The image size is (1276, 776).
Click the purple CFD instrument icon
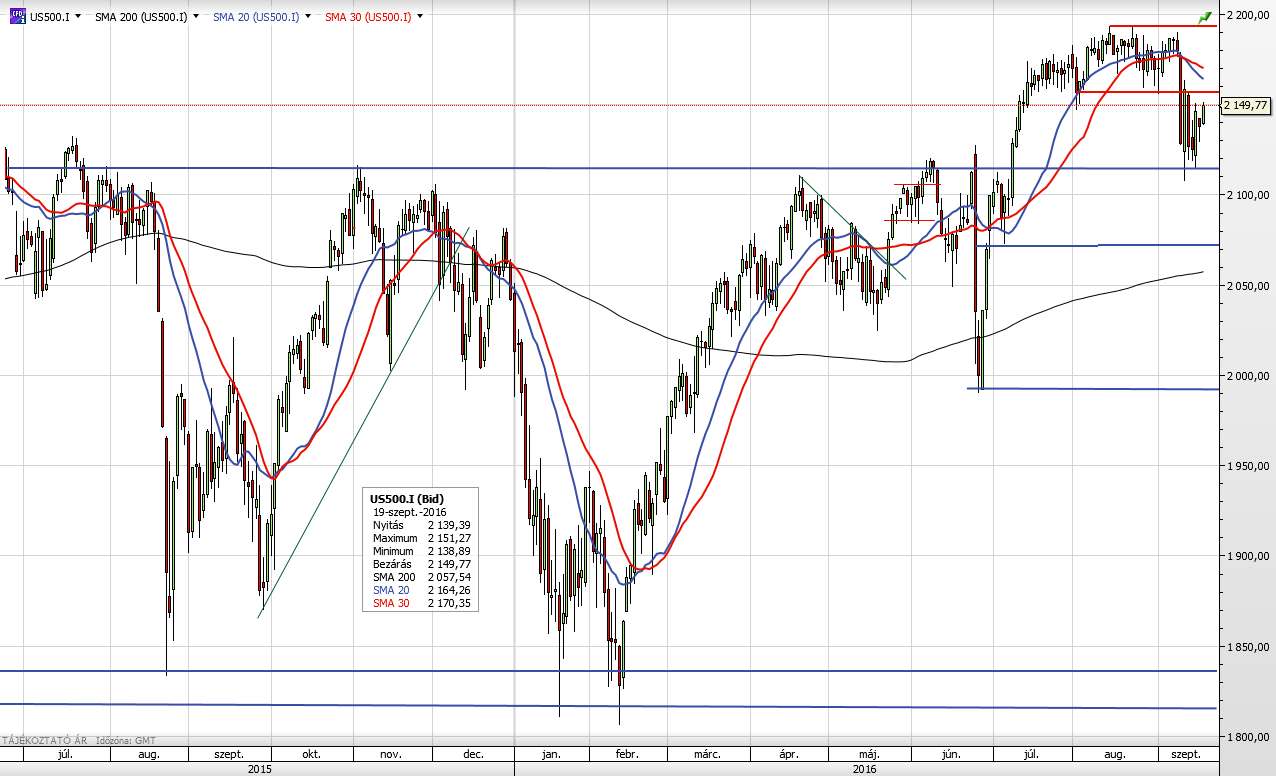[17, 16]
